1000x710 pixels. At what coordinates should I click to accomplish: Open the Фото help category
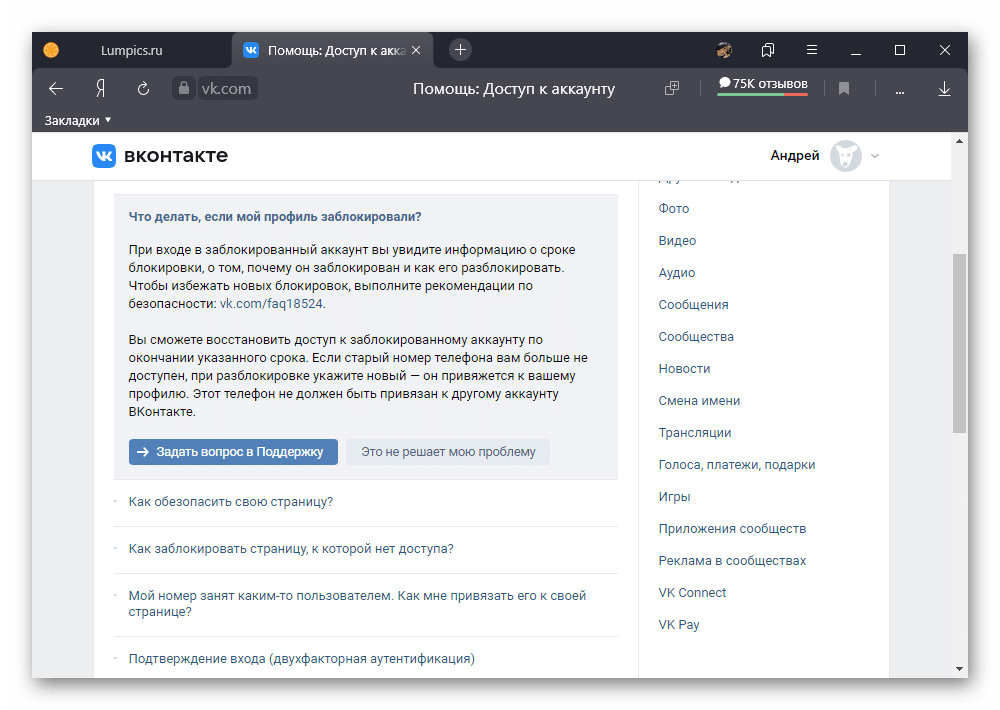click(x=673, y=209)
